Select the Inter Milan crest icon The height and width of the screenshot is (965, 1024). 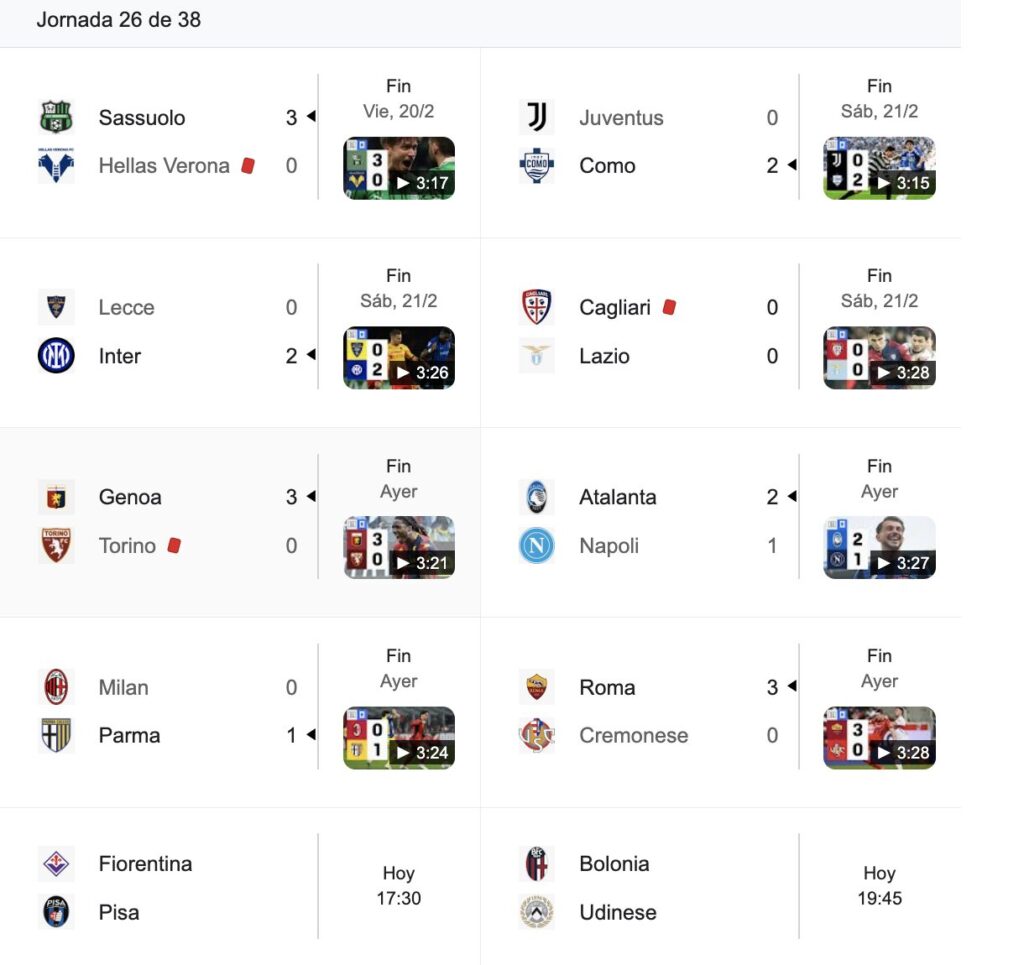tap(56, 356)
